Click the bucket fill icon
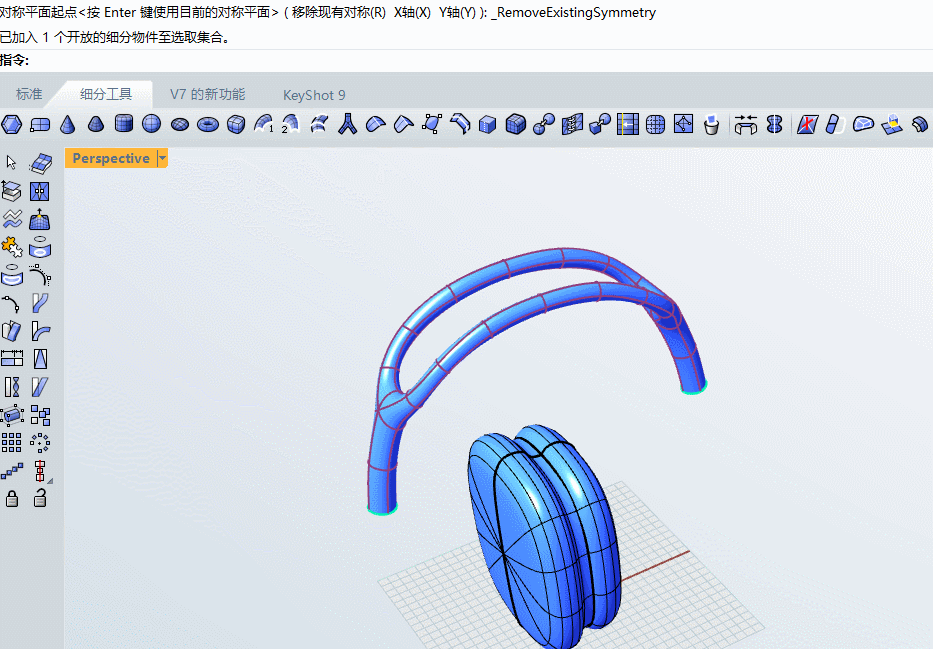 711,124
